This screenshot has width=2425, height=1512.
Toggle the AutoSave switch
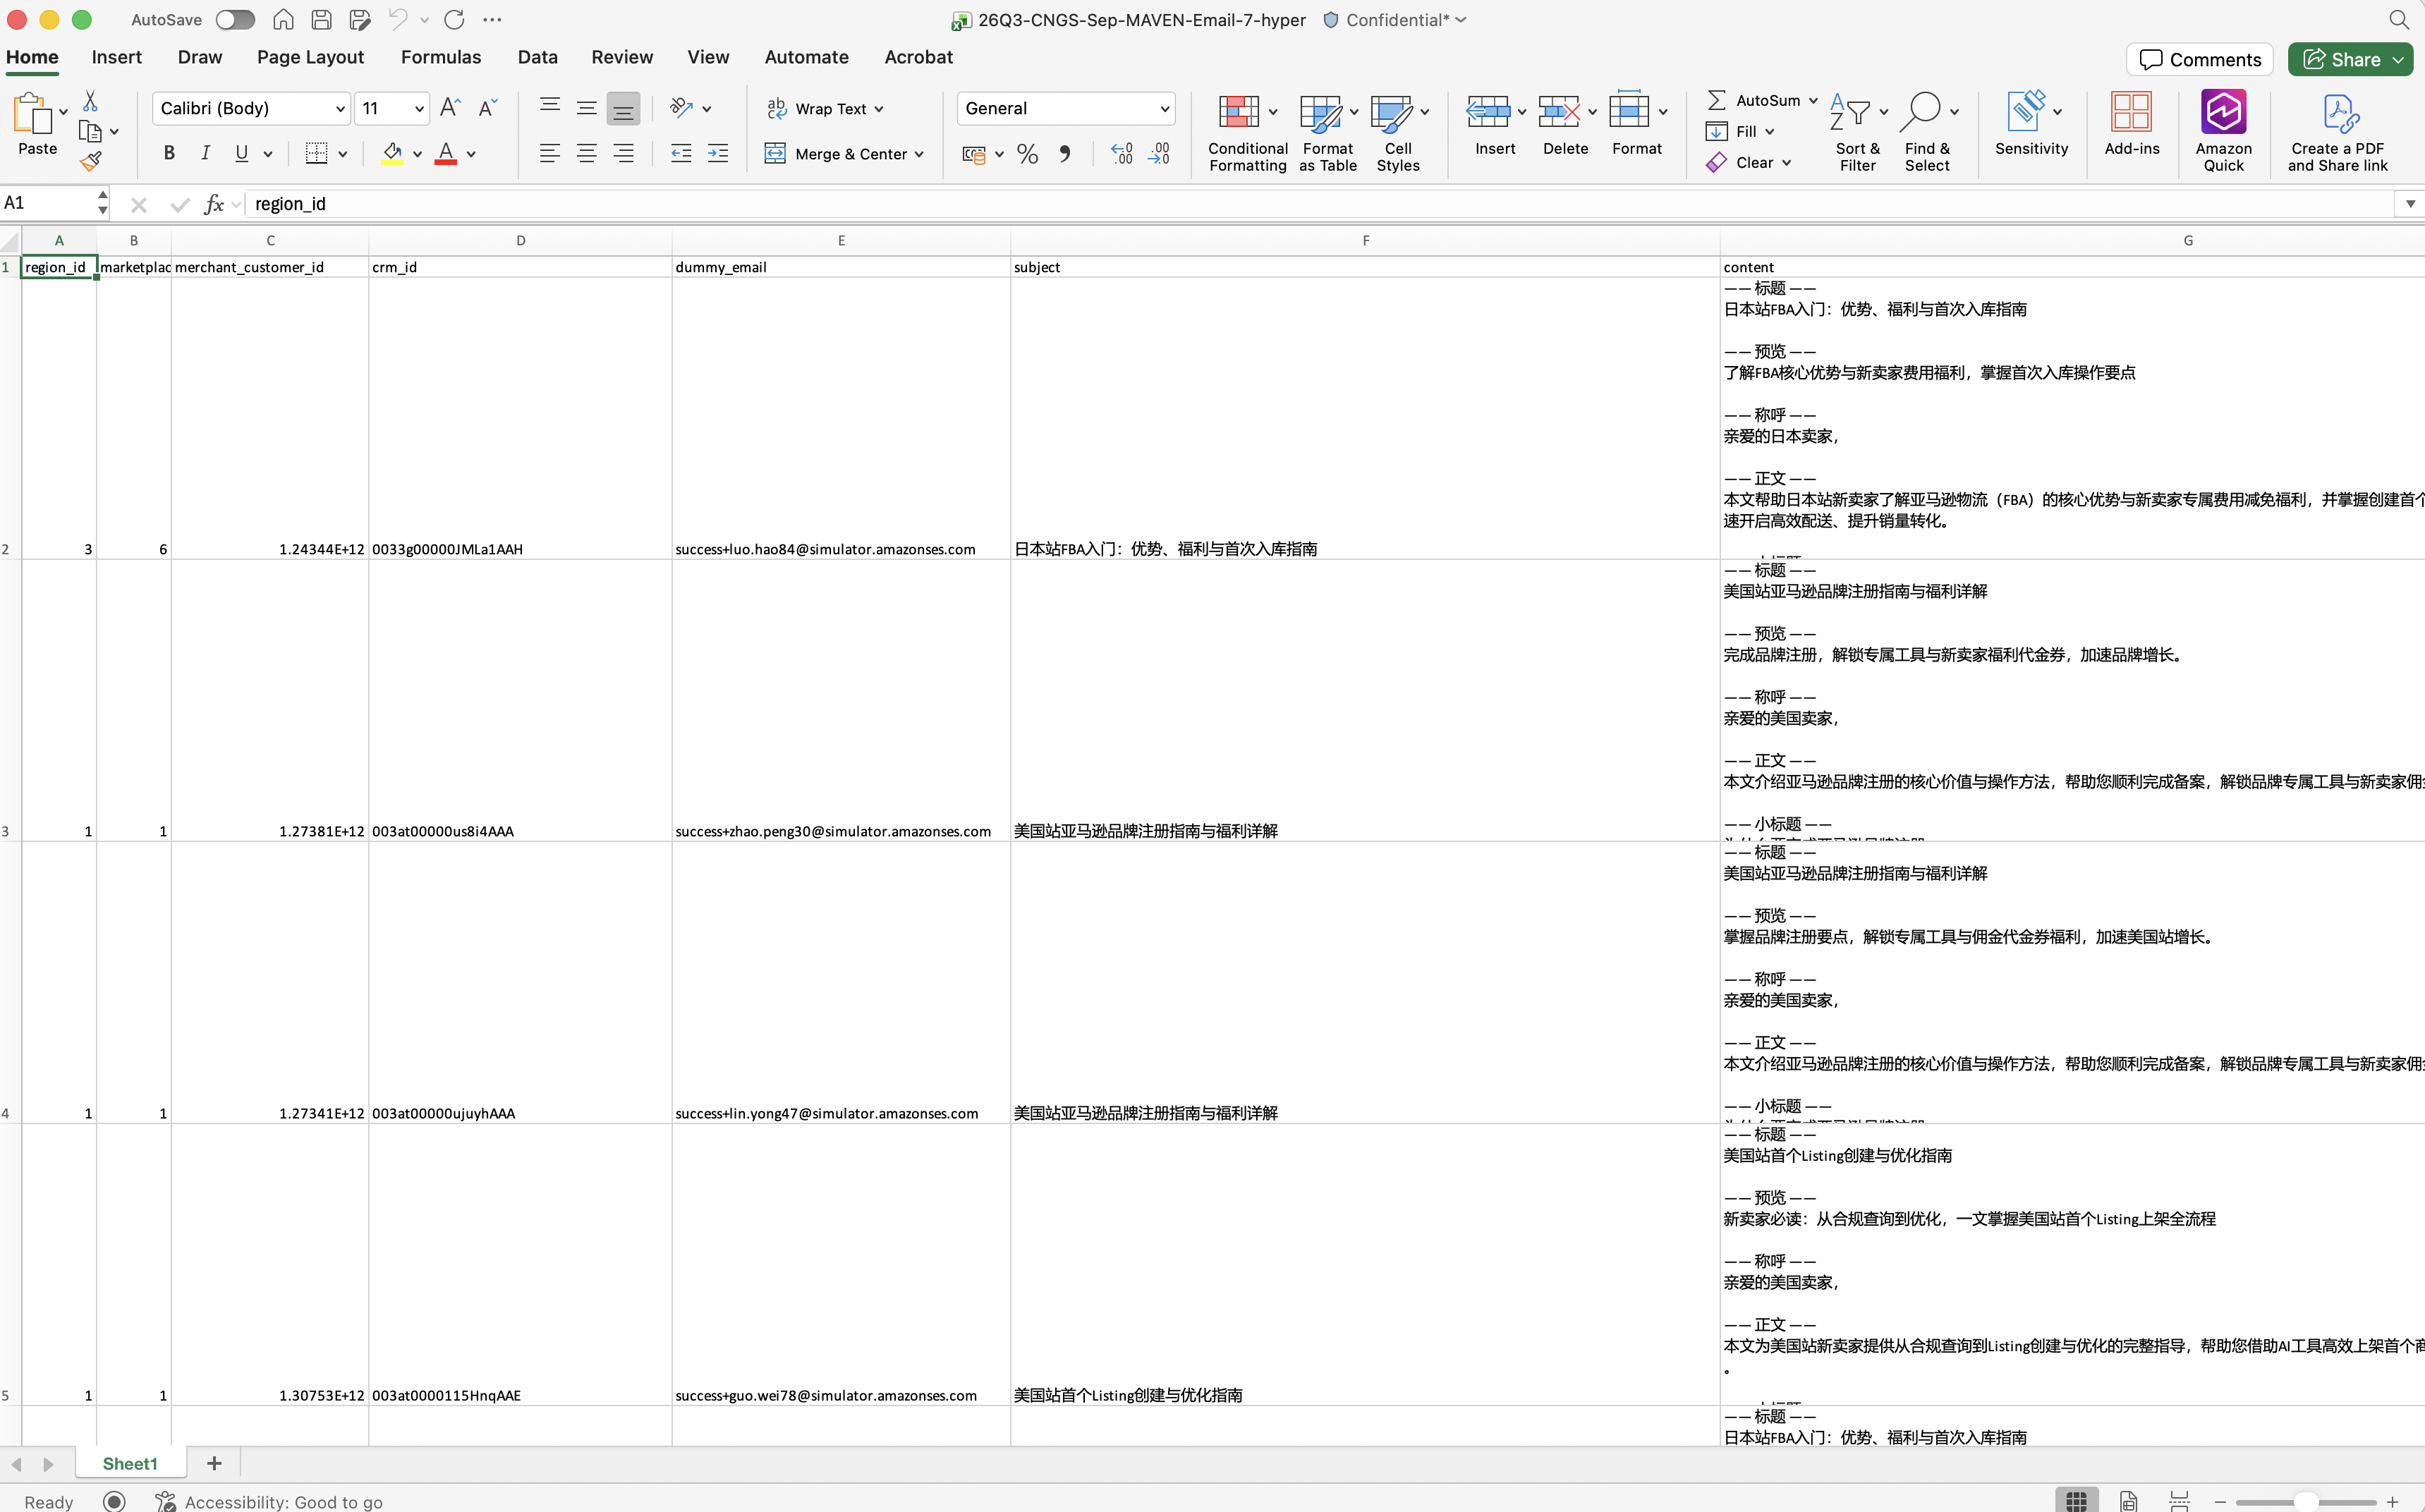(x=235, y=19)
